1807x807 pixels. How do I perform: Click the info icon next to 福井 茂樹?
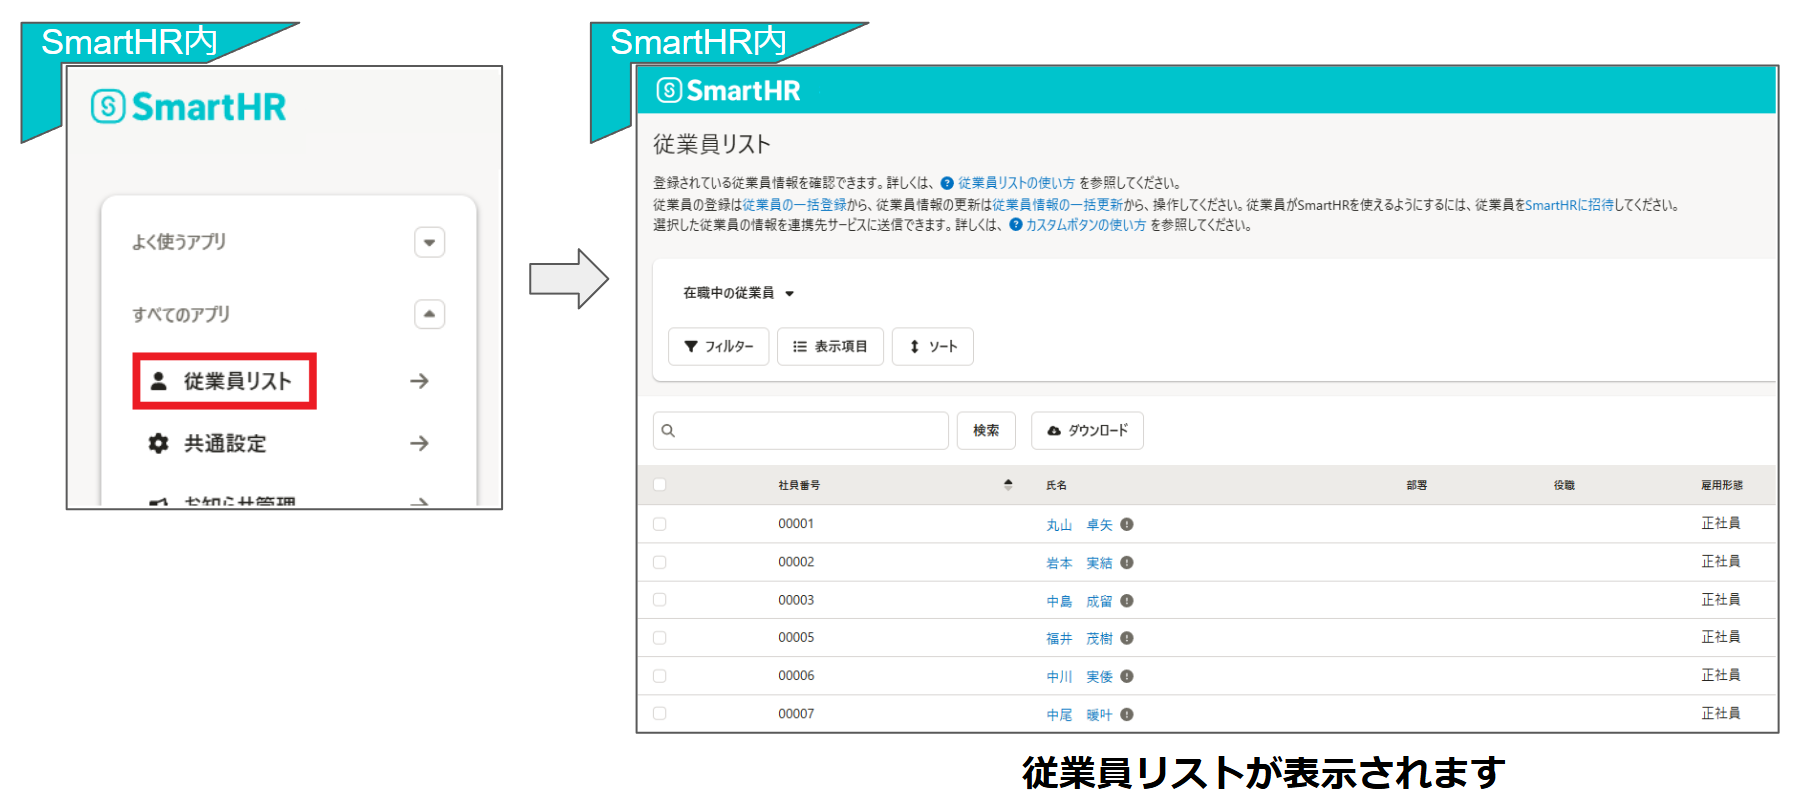(x=1127, y=638)
